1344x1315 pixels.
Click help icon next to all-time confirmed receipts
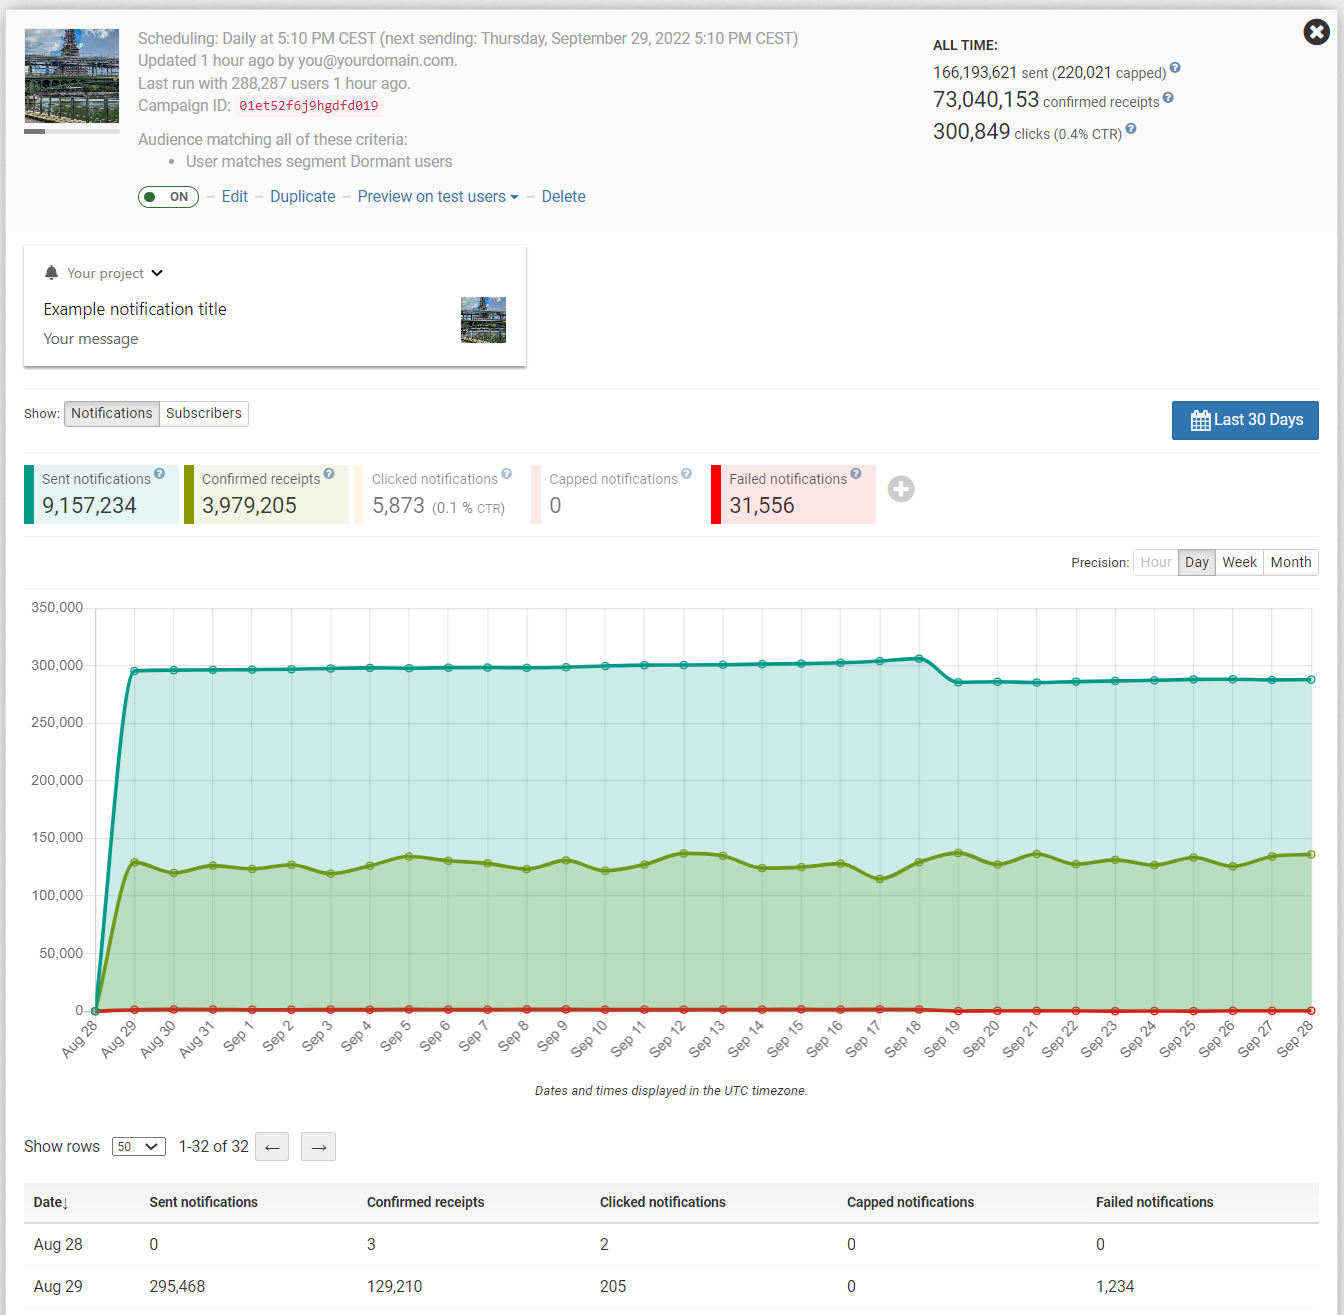pyautogui.click(x=1168, y=98)
